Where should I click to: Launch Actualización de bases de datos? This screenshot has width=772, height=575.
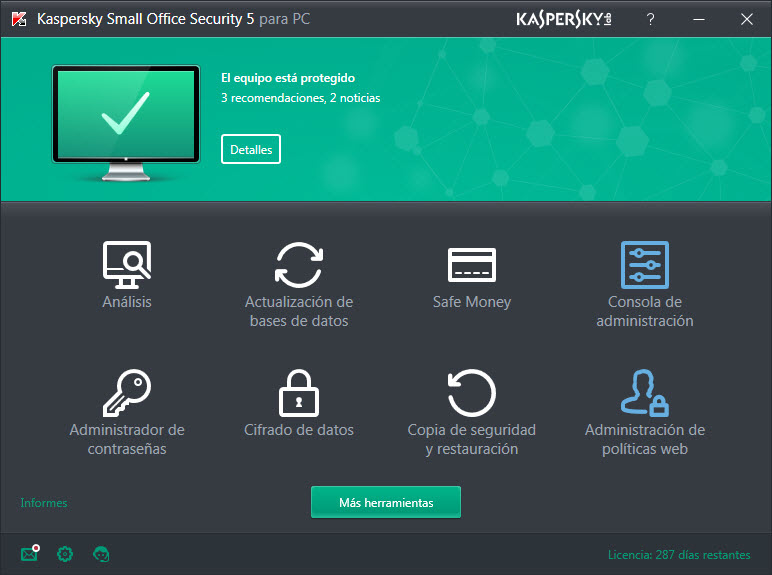299,265
